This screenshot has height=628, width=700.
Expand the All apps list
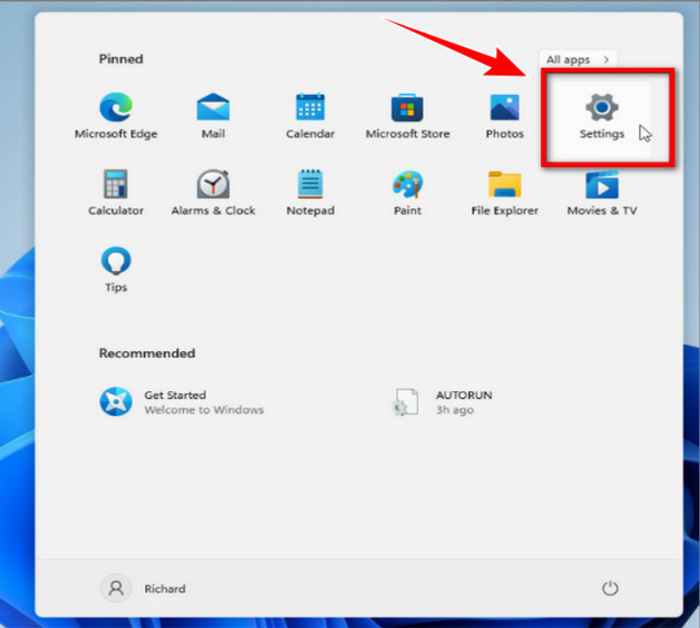click(x=579, y=60)
